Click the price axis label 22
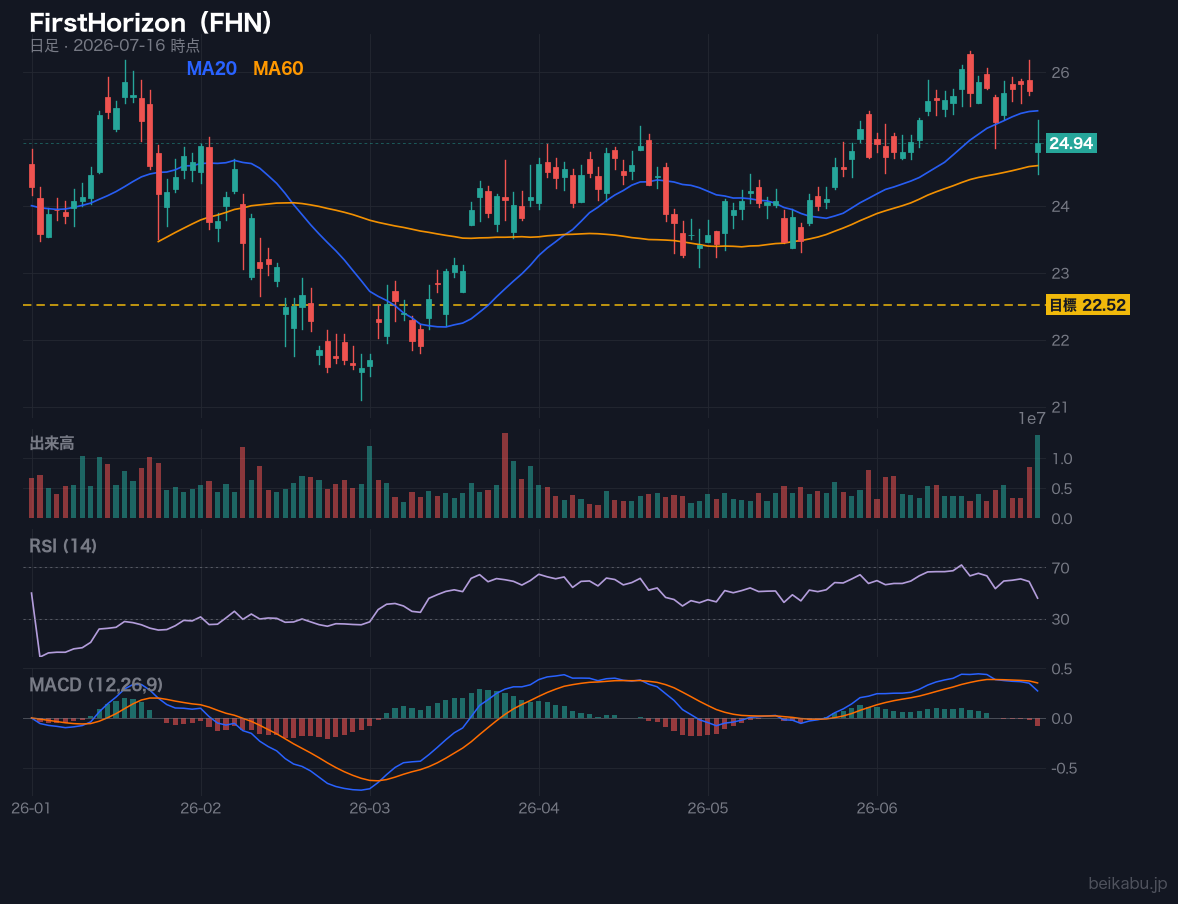This screenshot has width=1178, height=904. (1060, 340)
